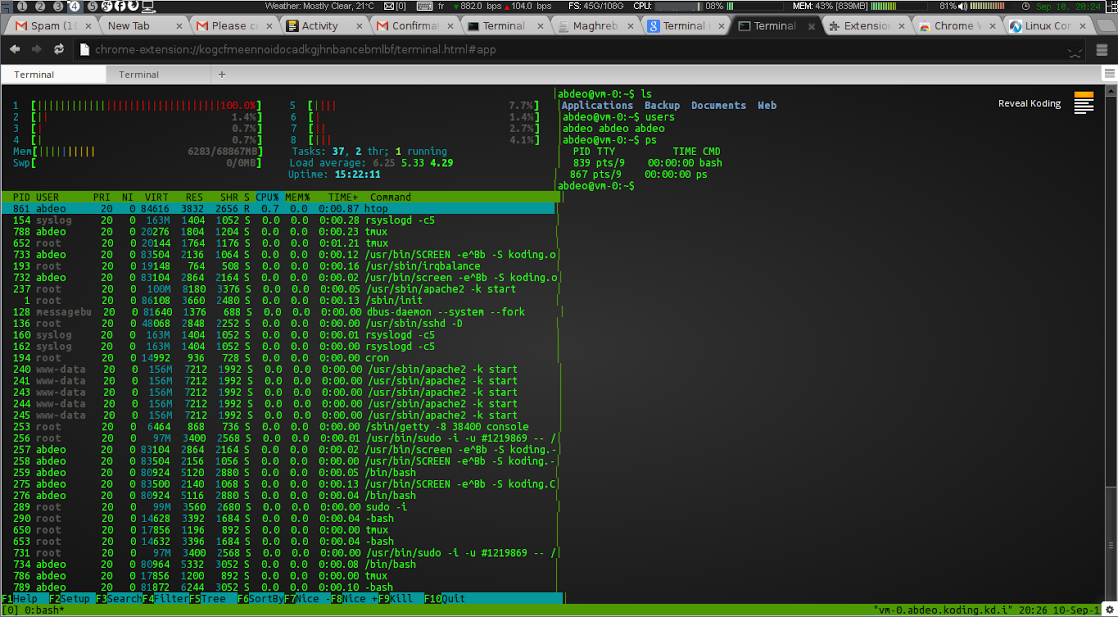This screenshot has height=617, width=1118.
Task: Open the Chrome hamburger menu
Action: [x=1102, y=50]
